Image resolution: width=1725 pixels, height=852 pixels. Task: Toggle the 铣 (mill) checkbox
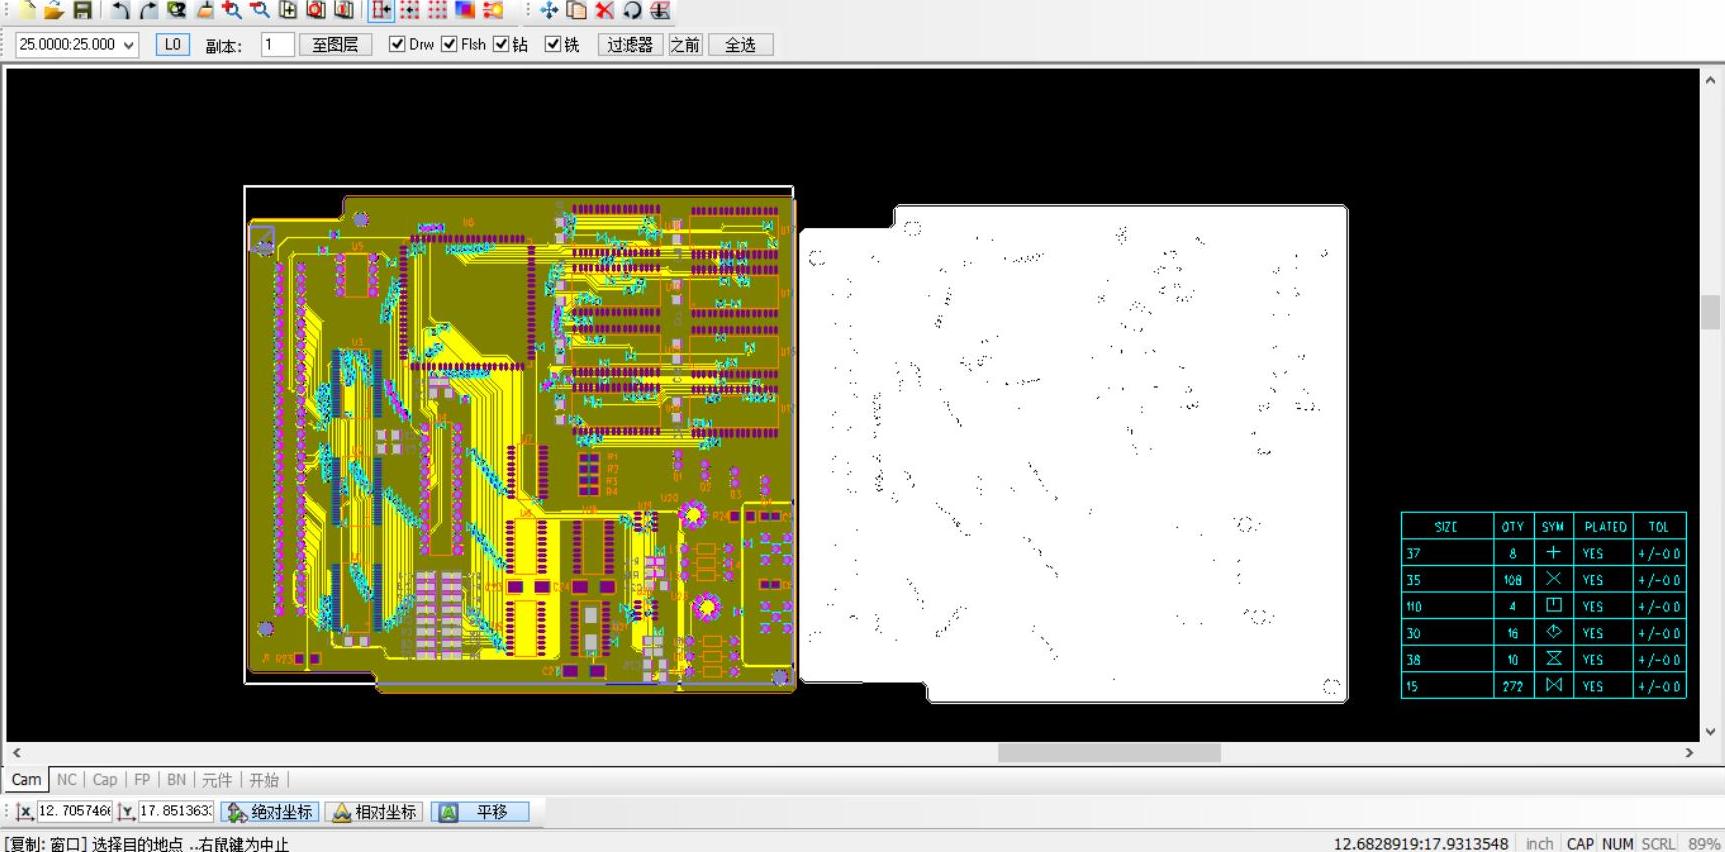coord(552,44)
